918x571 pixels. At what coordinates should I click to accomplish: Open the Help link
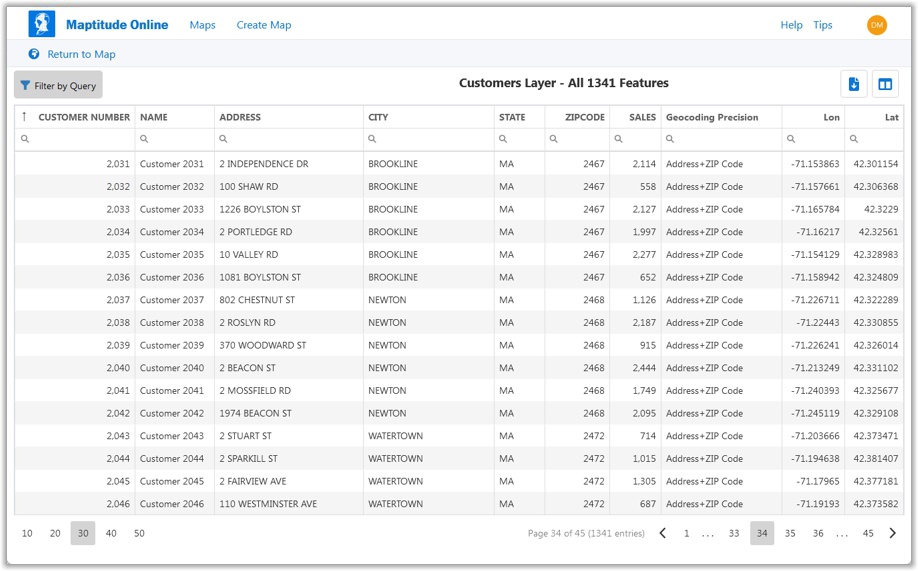pyautogui.click(x=791, y=25)
